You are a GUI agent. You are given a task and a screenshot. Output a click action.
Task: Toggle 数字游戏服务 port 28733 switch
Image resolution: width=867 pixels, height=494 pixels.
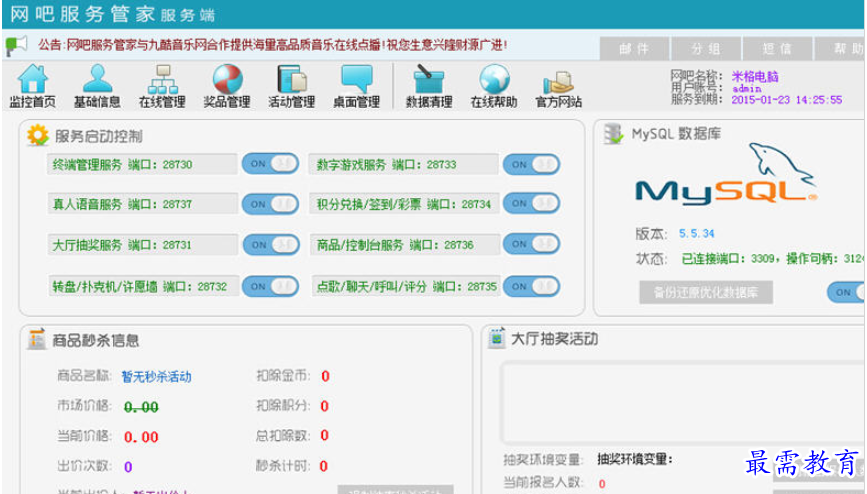[531, 164]
